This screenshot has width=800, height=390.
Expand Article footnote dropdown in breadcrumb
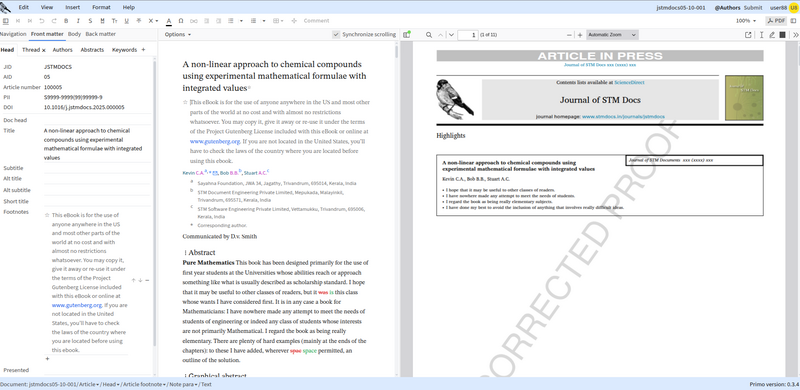[165, 385]
